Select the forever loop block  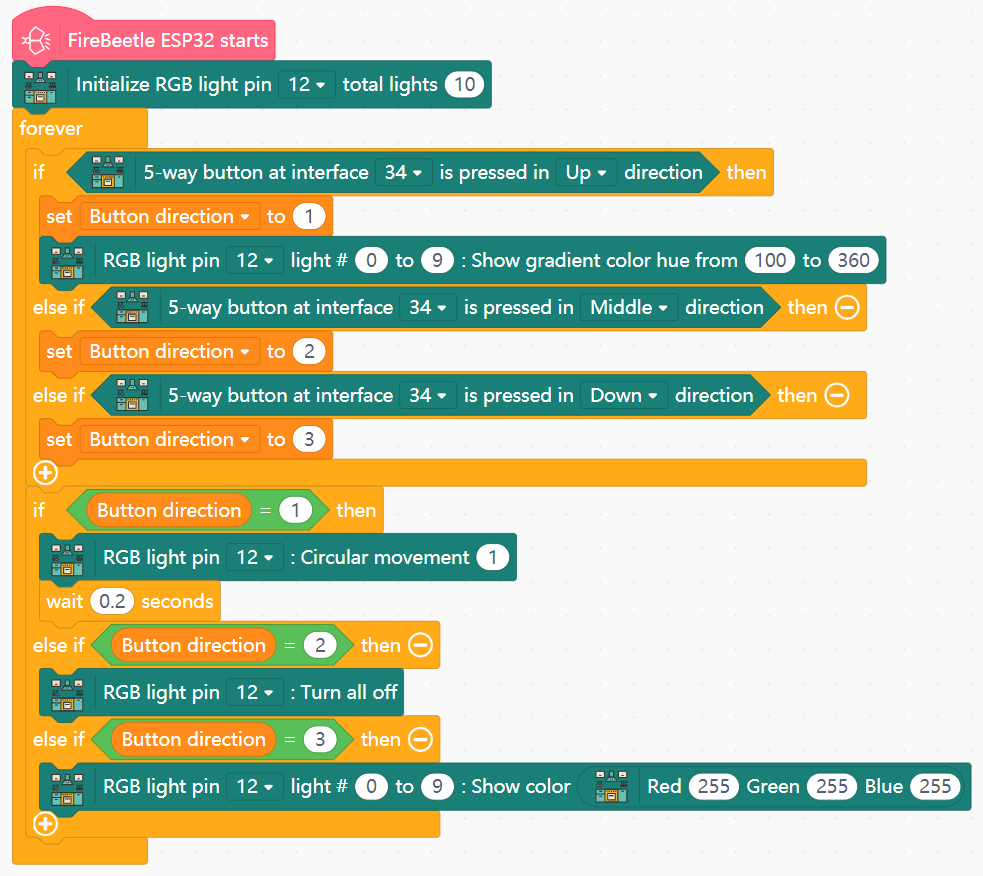(50, 129)
